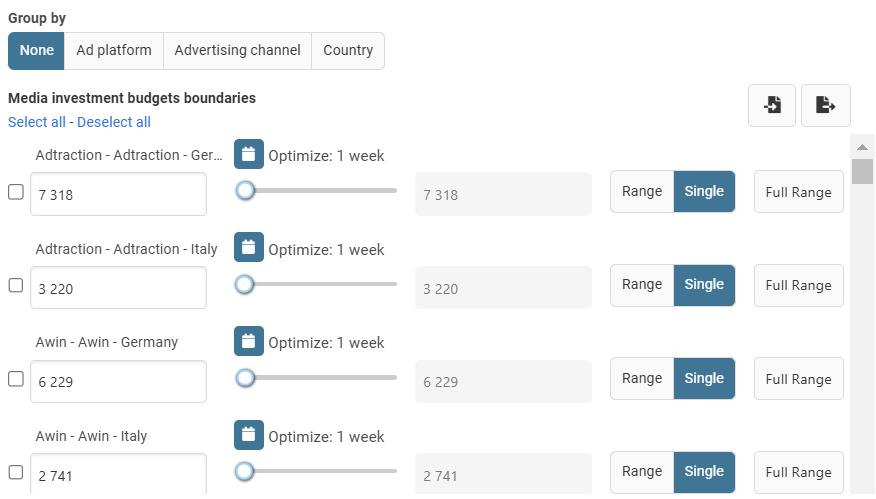876x499 pixels.
Task: Switch Adtraction Germany to Range mode
Action: coord(642,192)
